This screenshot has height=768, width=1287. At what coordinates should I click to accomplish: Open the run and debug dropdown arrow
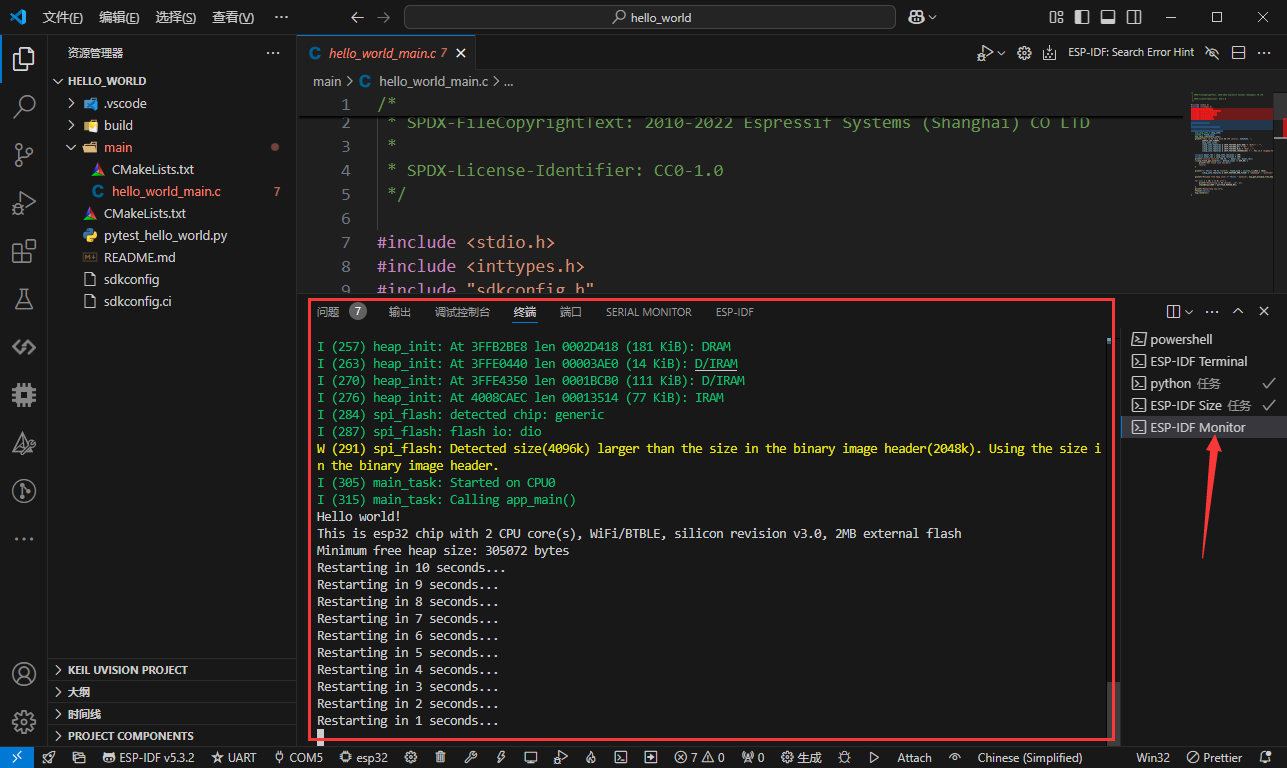1002,53
